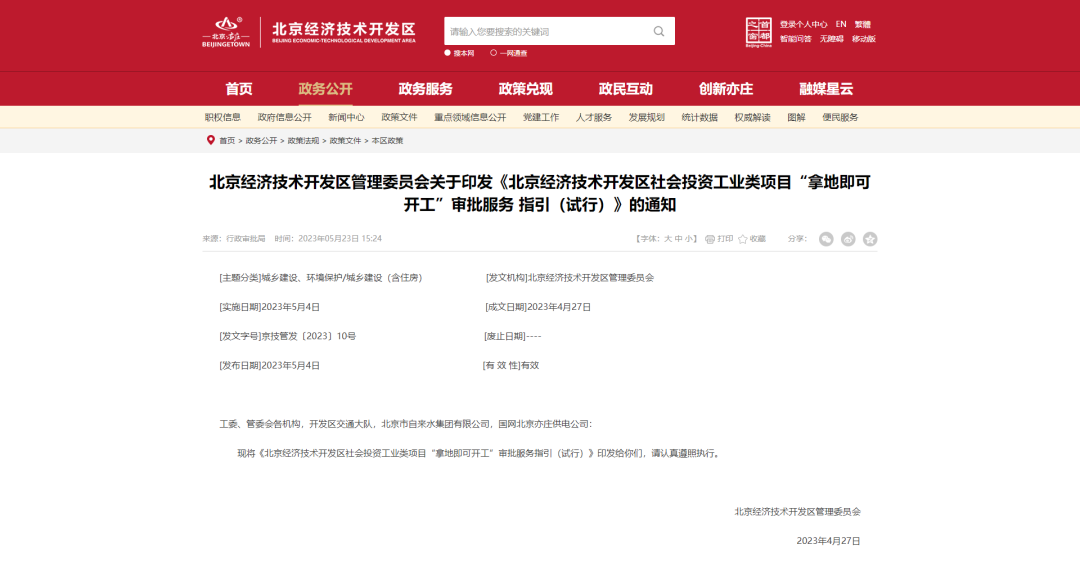The height and width of the screenshot is (562, 1080).
Task: Click the Beijing Etown logo
Action: coord(226,32)
